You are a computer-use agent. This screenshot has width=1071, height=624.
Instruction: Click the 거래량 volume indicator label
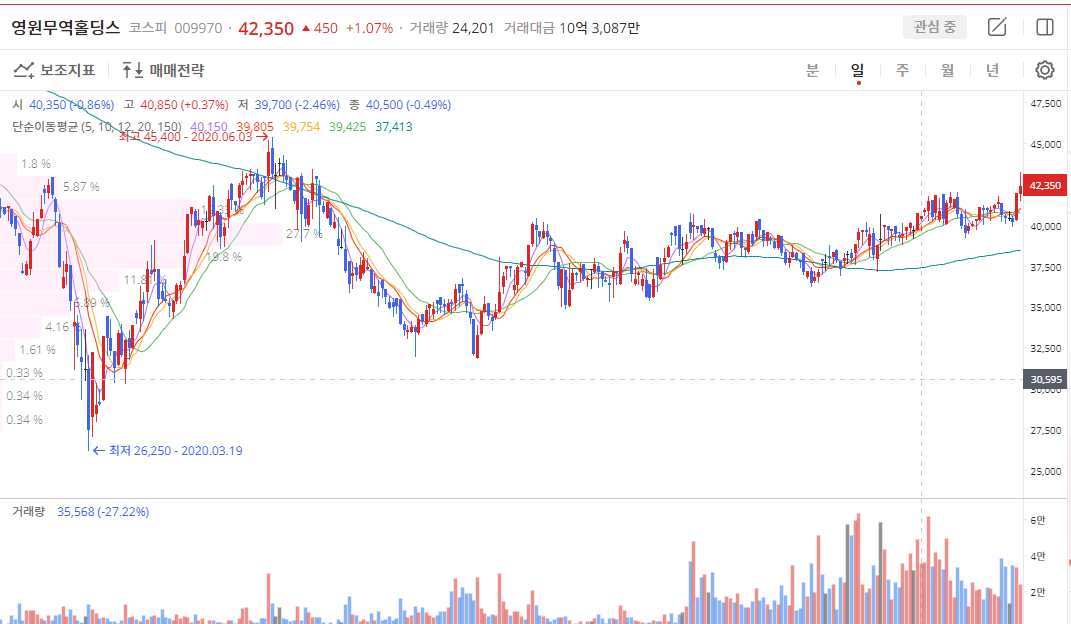pyautogui.click(x=29, y=511)
